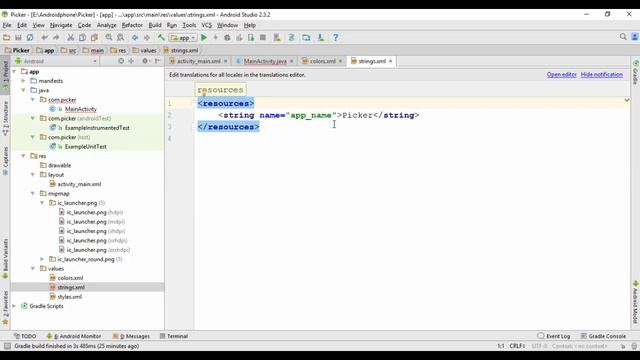Select colors.xml in values folder
Screen dimensions: 640x360
pyautogui.click(x=70, y=278)
